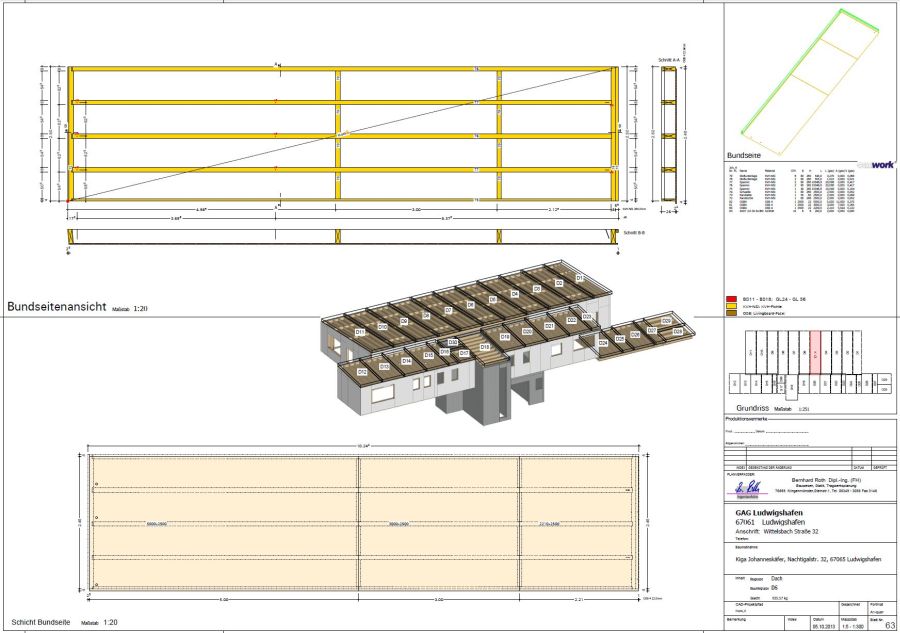Click the 'Dach' value in title block
This screenshot has height=633, width=900.
point(777,578)
